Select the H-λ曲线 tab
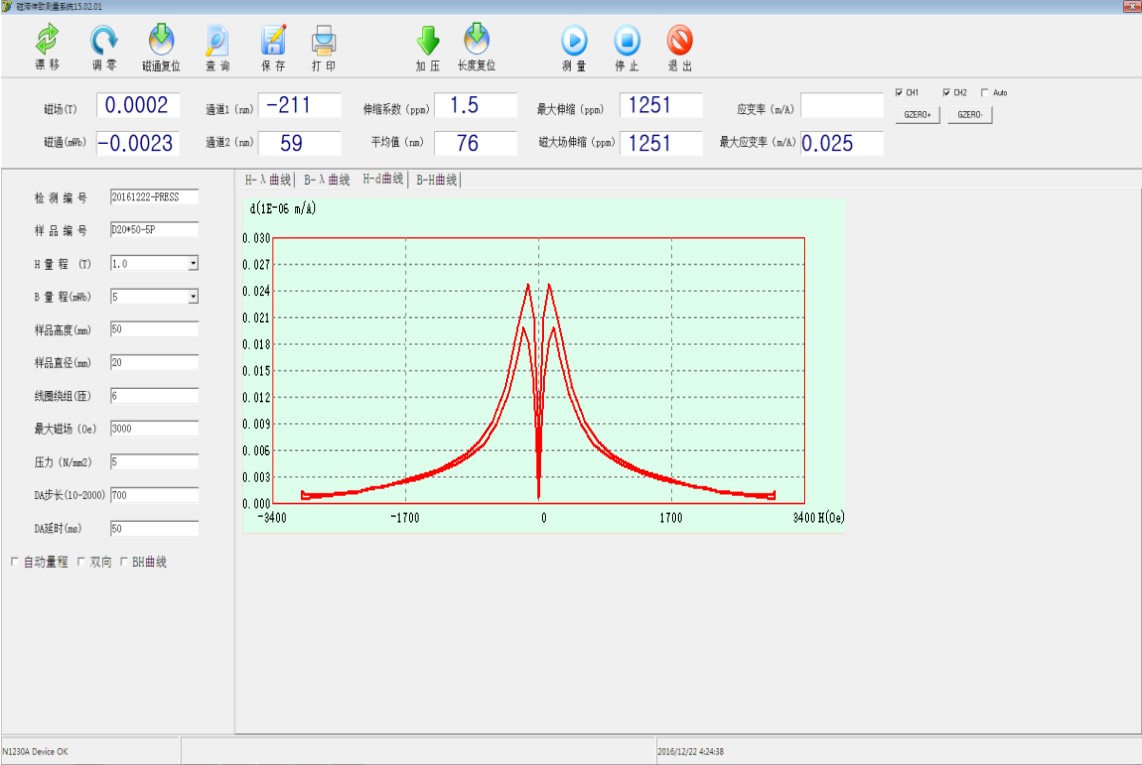Viewport: 1142px width, 765px height. coord(268,180)
